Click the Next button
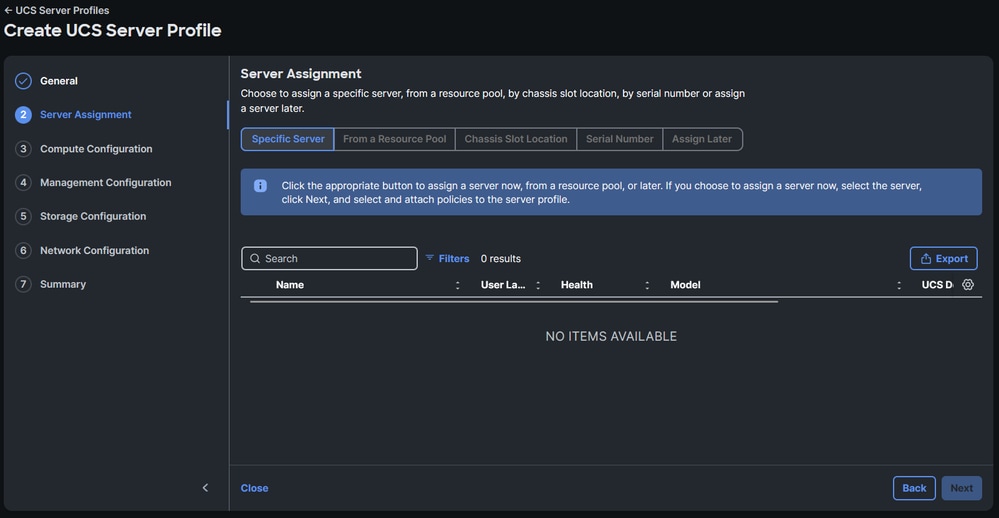The width and height of the screenshot is (999, 518). coord(961,488)
